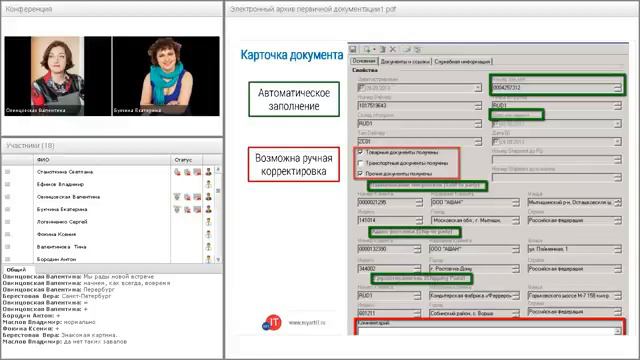Click the leftmost status icon in Светлана's row

point(177,172)
